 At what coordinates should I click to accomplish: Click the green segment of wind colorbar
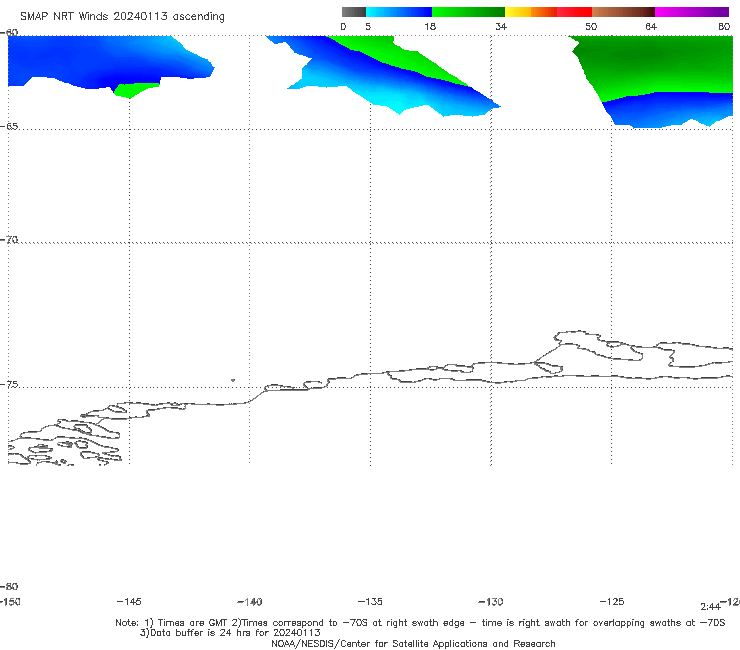[x=468, y=12]
